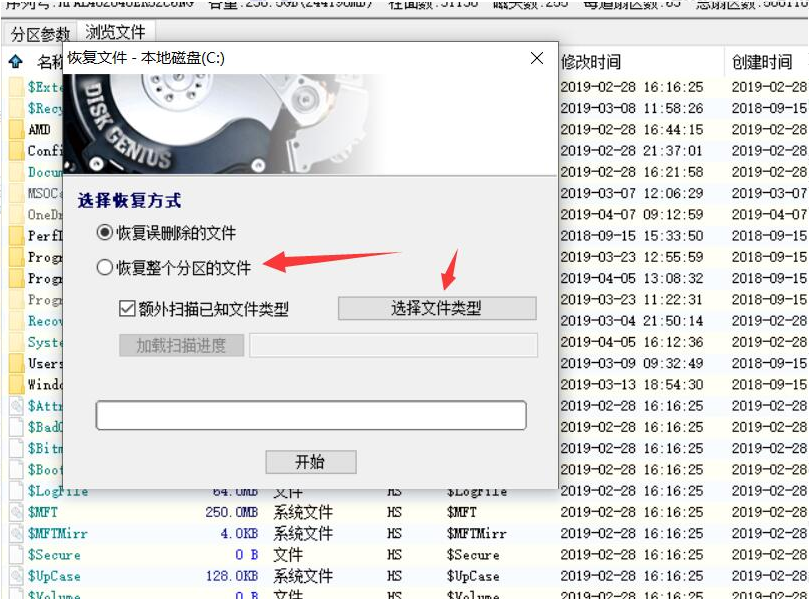Screen dimensions: 809x599
Task: Click modified time 2019-03-09 09:32:49
Action: [x=632, y=363]
